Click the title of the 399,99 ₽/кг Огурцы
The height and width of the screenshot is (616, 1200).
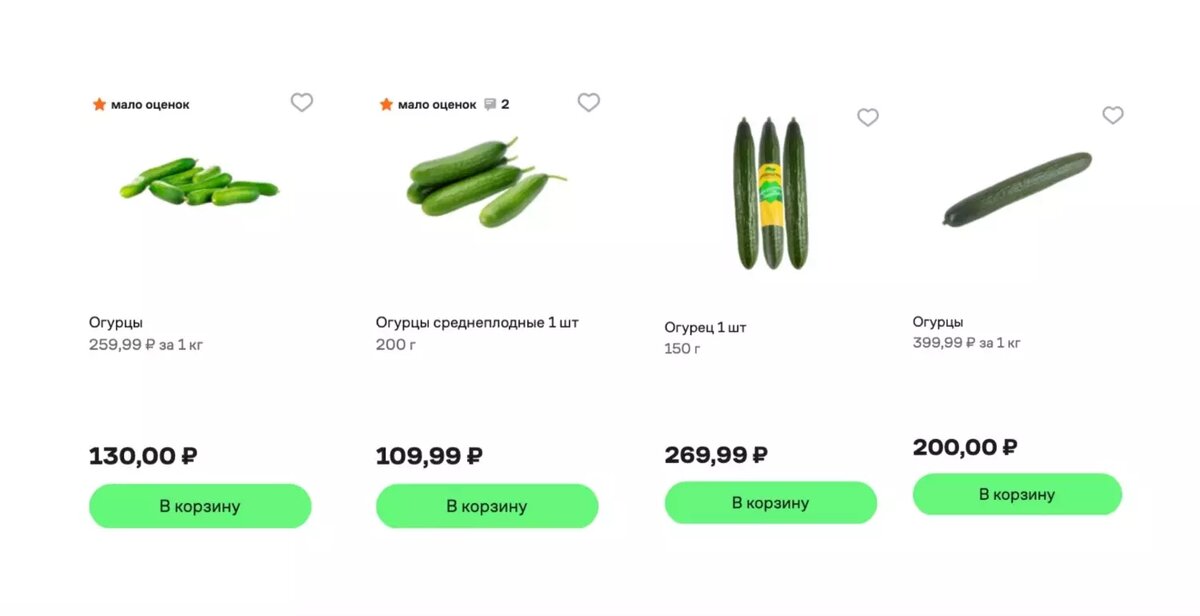pyautogui.click(x=936, y=322)
